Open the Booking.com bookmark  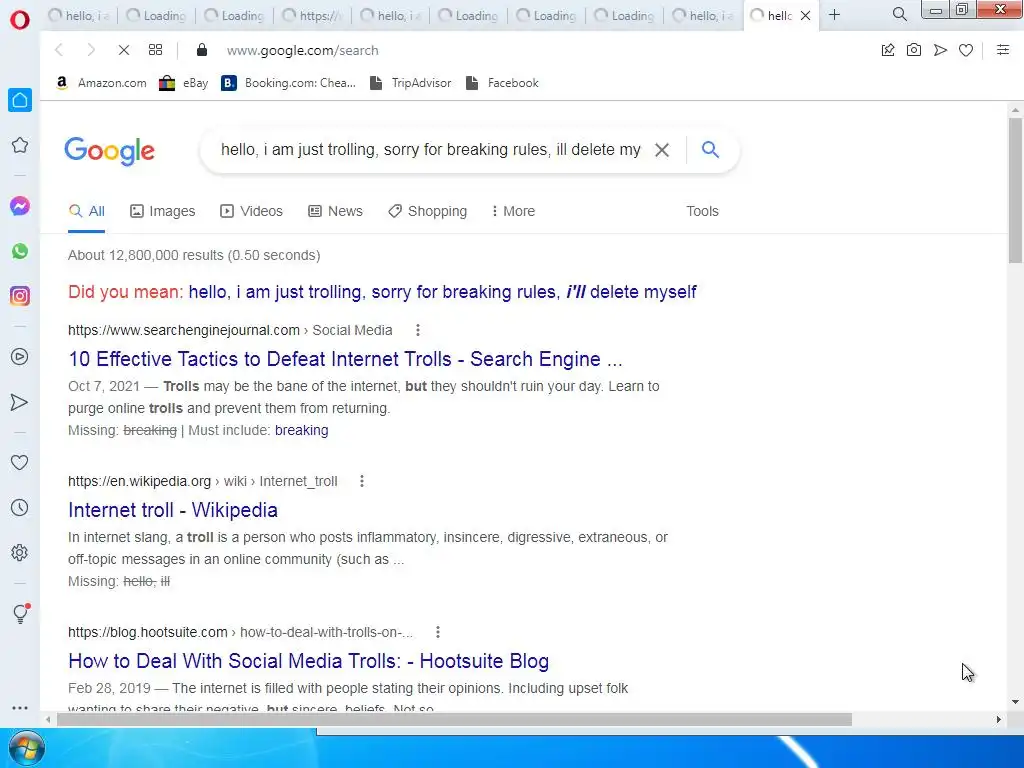[x=289, y=83]
